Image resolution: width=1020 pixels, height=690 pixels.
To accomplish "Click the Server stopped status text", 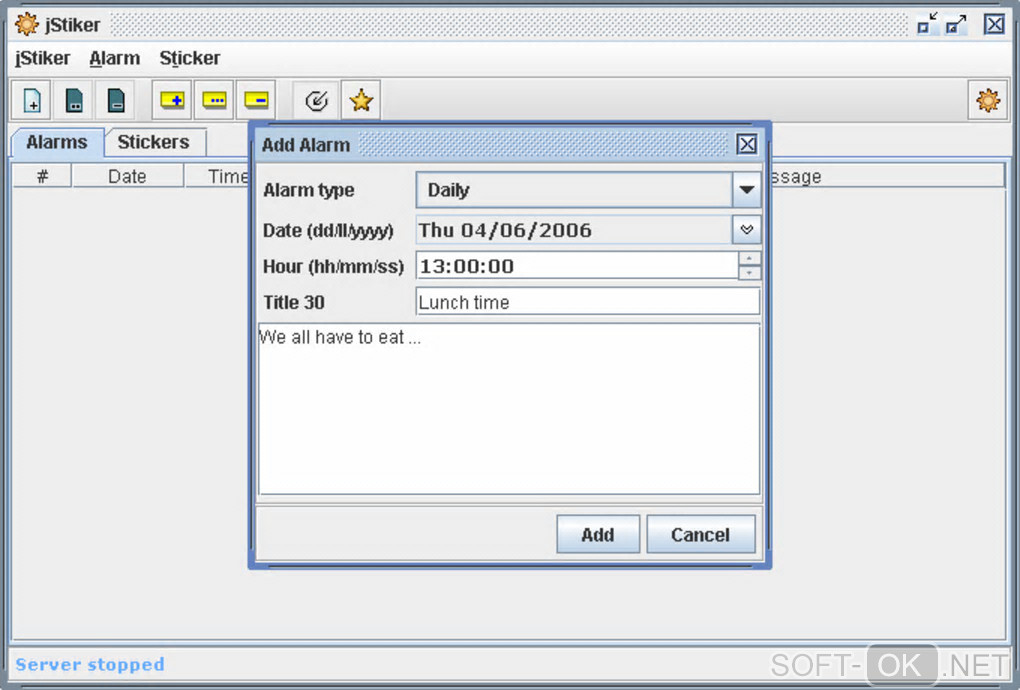I will pyautogui.click(x=90, y=665).
